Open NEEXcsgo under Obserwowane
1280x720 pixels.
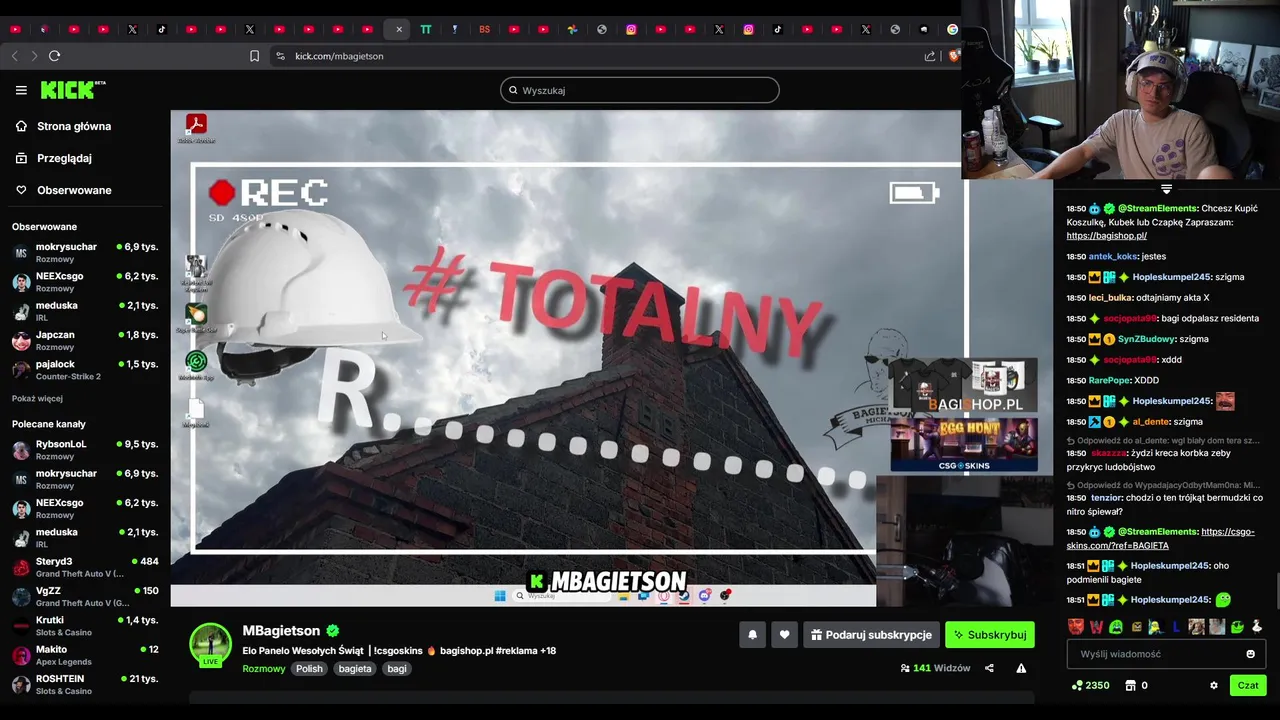pos(85,281)
